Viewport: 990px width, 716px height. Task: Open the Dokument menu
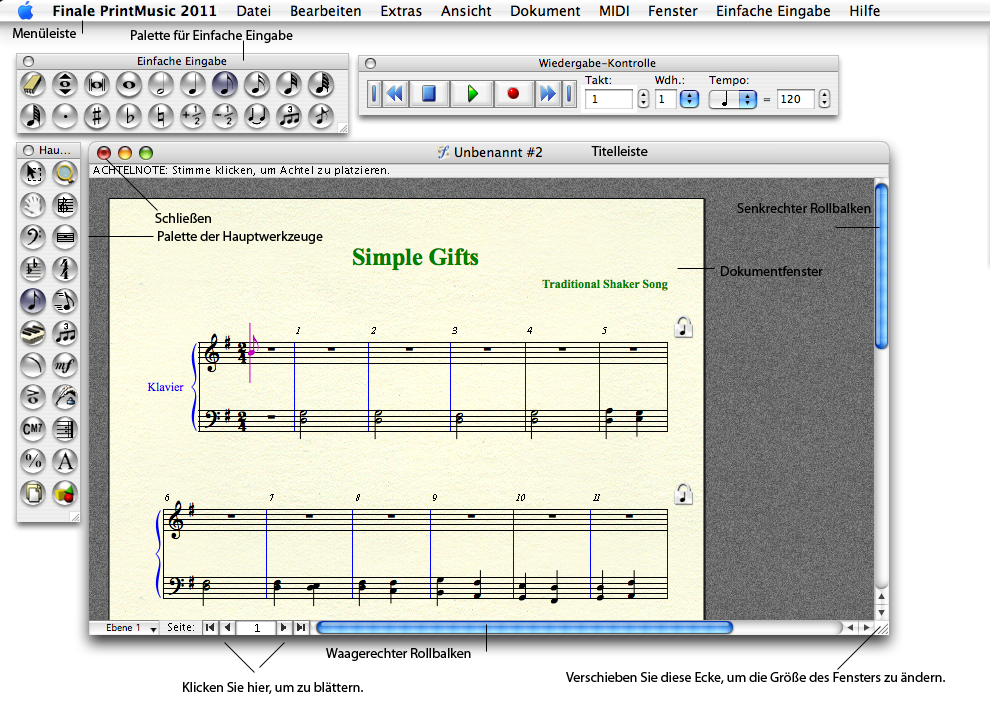[x=545, y=11]
